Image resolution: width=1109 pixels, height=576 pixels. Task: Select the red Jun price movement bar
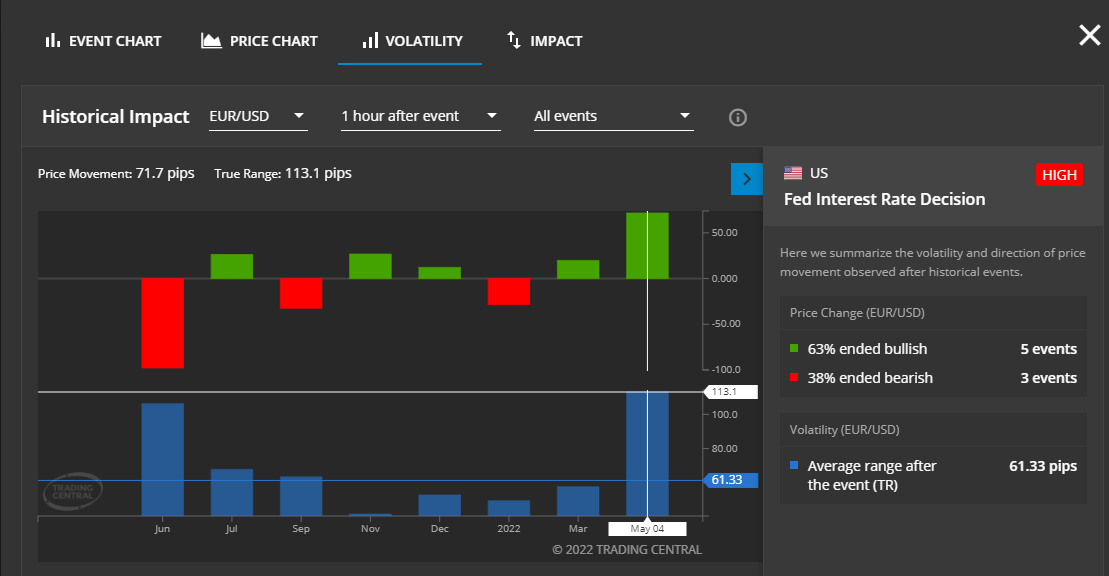pyautogui.click(x=162, y=323)
